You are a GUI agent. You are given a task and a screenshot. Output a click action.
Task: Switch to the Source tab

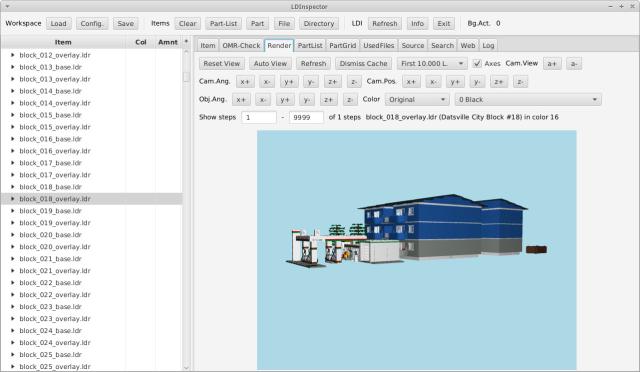pos(413,45)
